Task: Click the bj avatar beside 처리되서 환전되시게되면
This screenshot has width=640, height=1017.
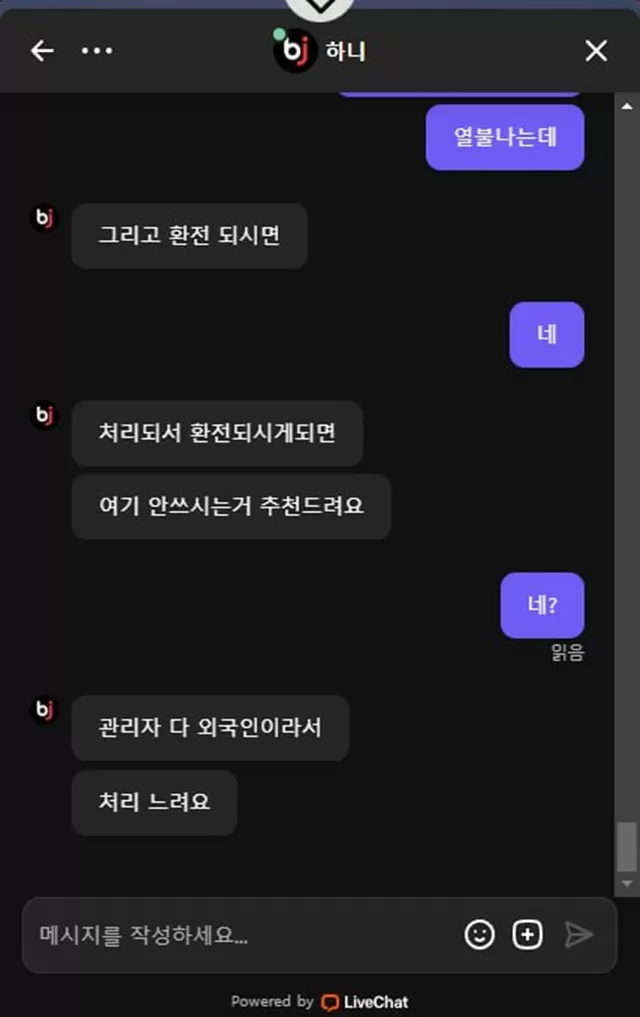Action: [x=44, y=415]
